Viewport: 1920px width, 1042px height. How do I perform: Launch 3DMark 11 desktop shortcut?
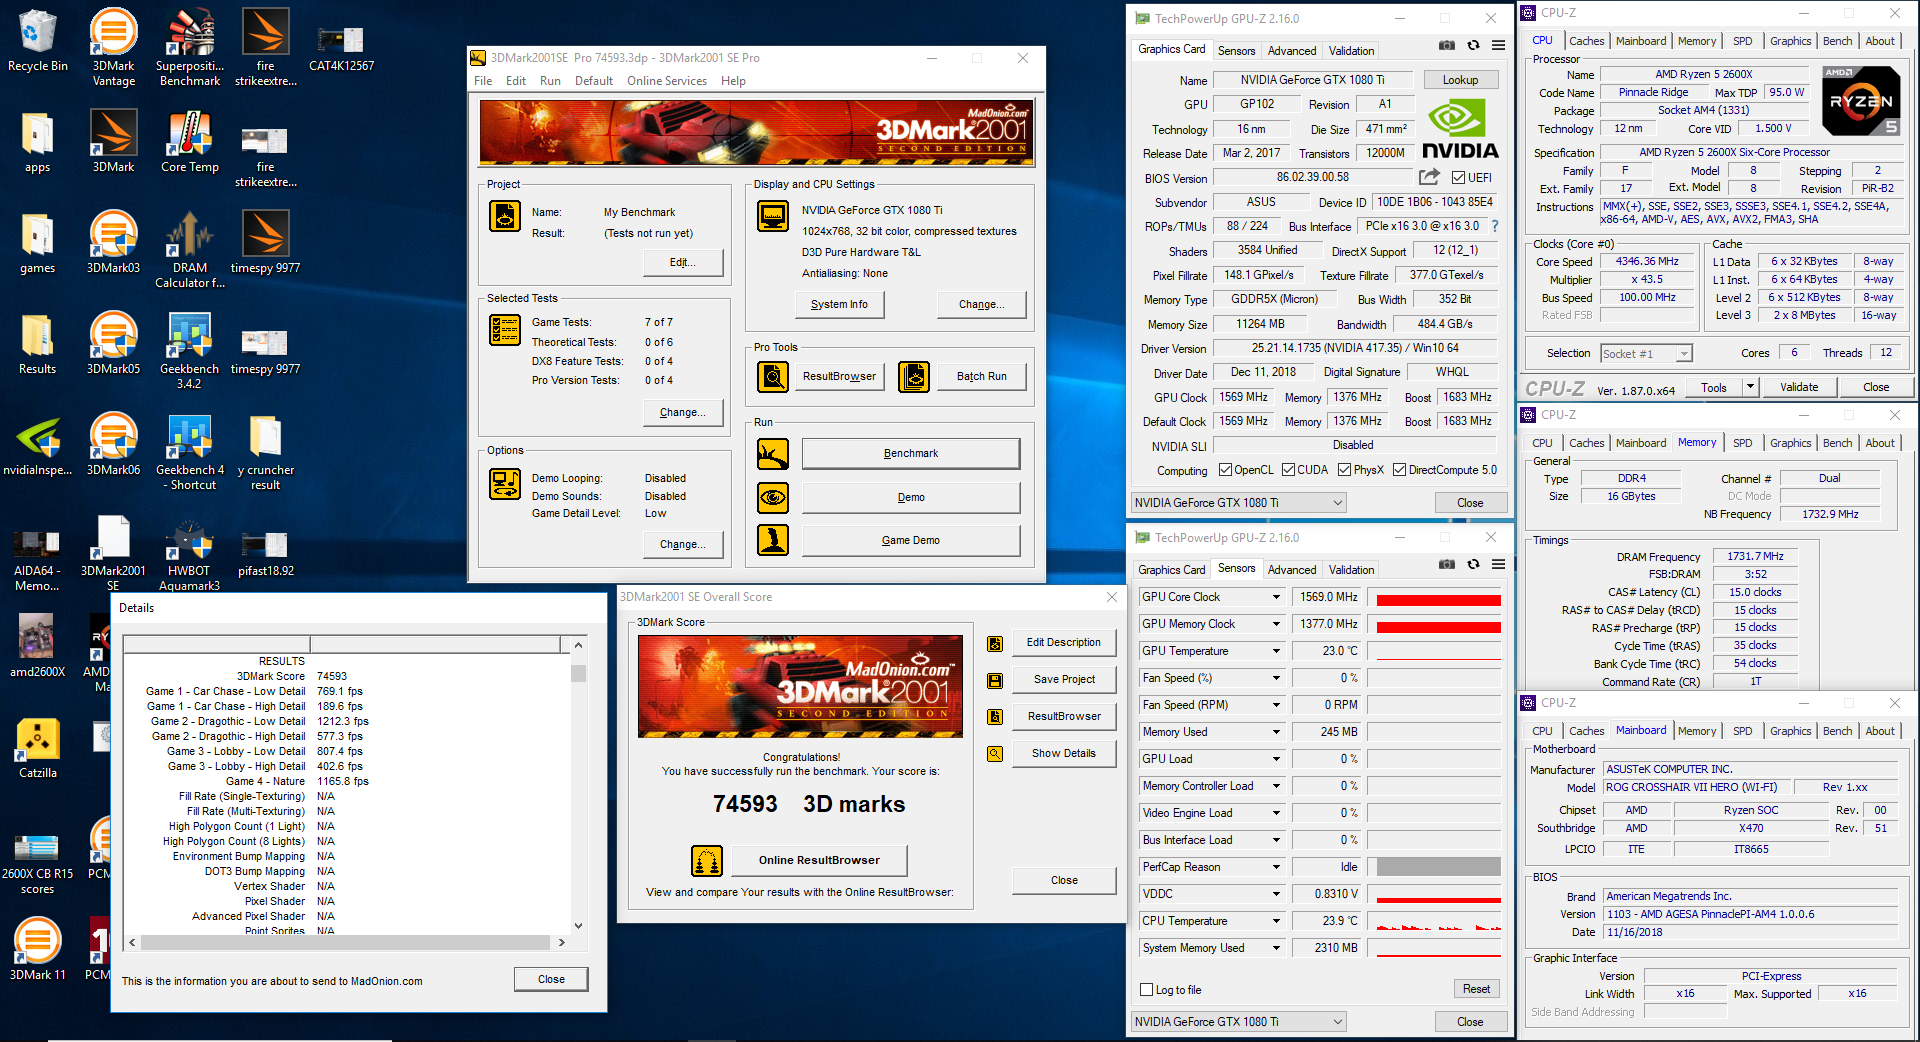(x=38, y=949)
